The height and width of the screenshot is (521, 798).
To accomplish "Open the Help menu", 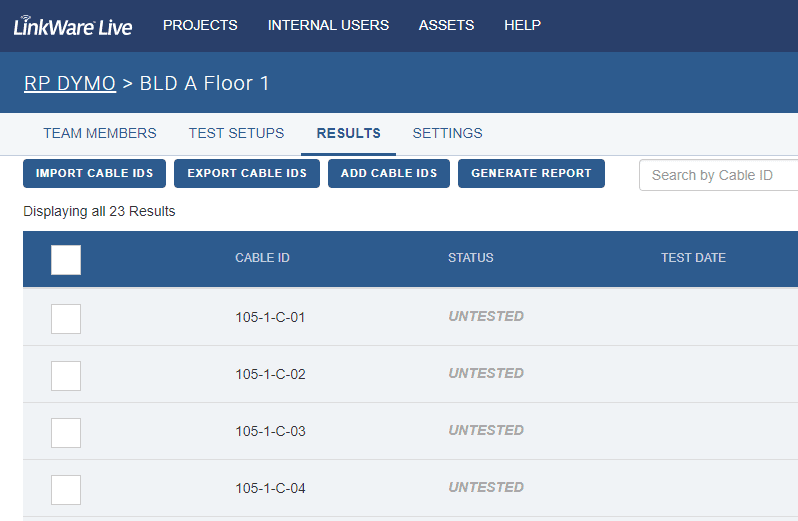I will tap(522, 26).
